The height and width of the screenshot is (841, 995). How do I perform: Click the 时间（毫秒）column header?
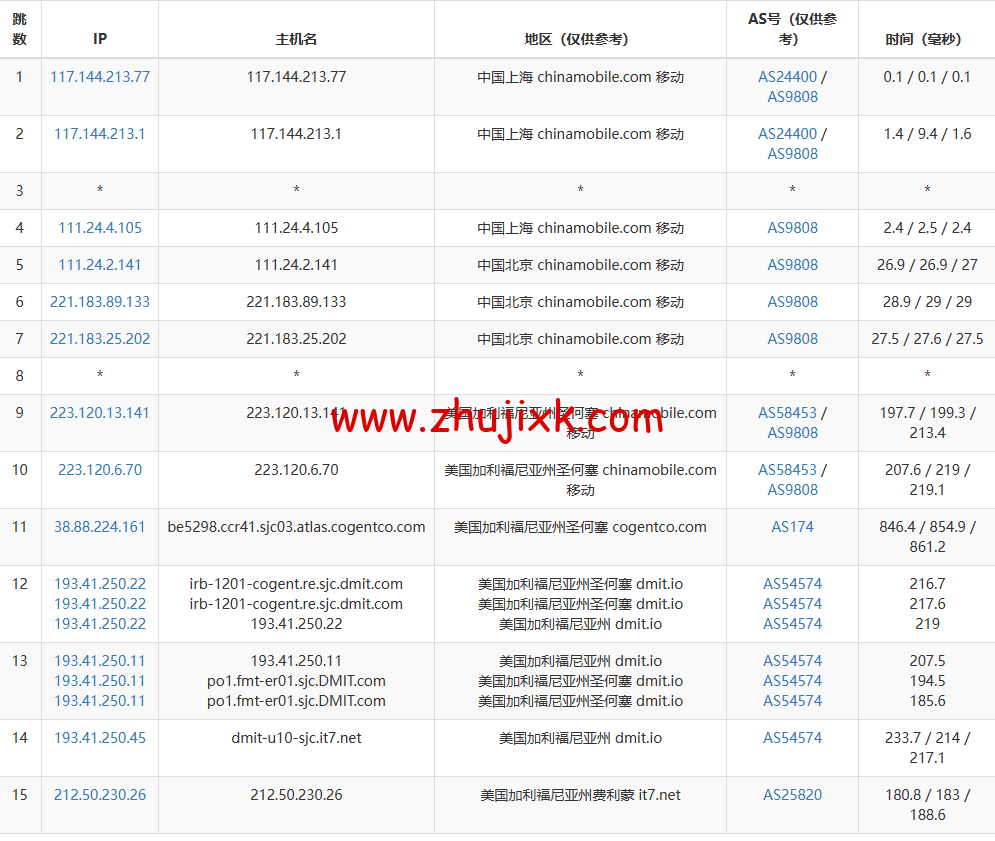click(x=926, y=30)
